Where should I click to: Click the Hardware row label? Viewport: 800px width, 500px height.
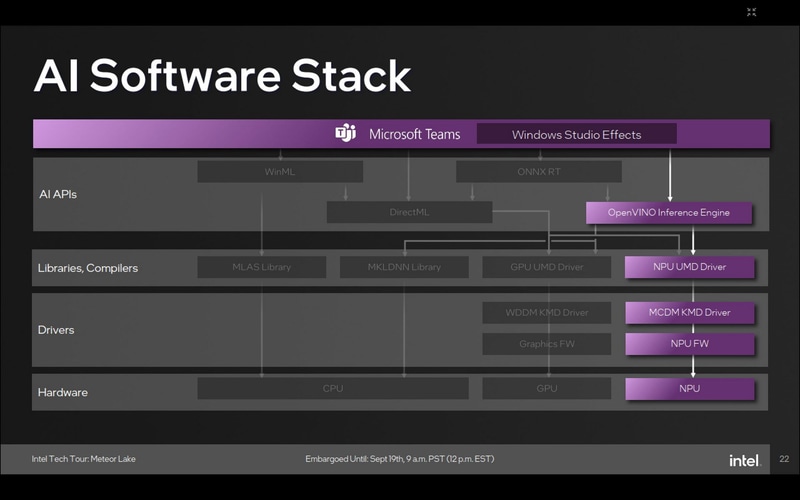coord(62,392)
